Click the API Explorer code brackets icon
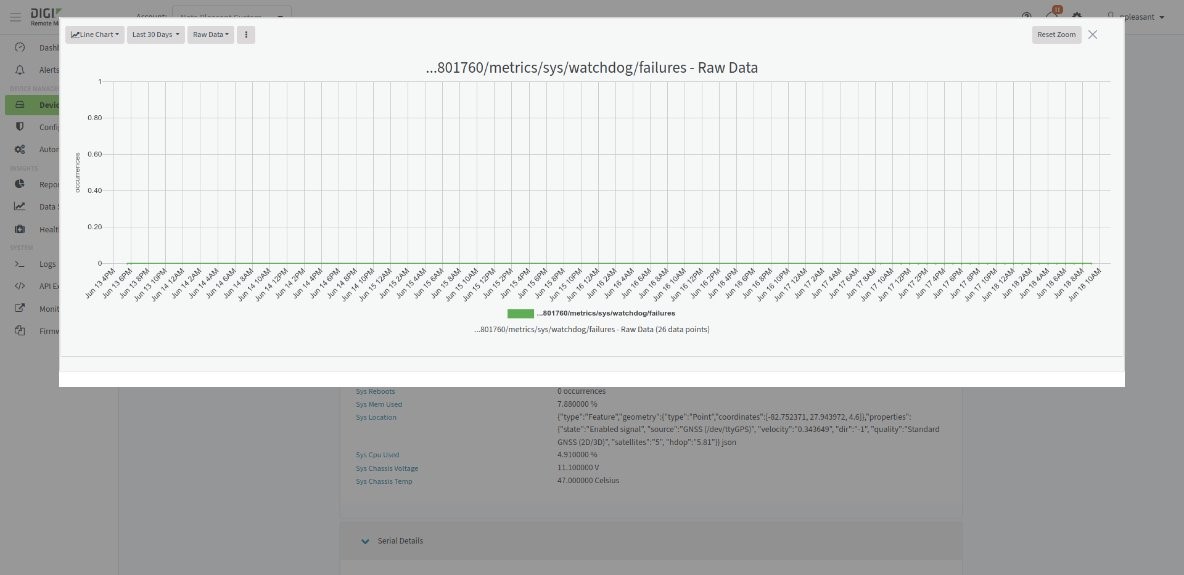 (20, 286)
